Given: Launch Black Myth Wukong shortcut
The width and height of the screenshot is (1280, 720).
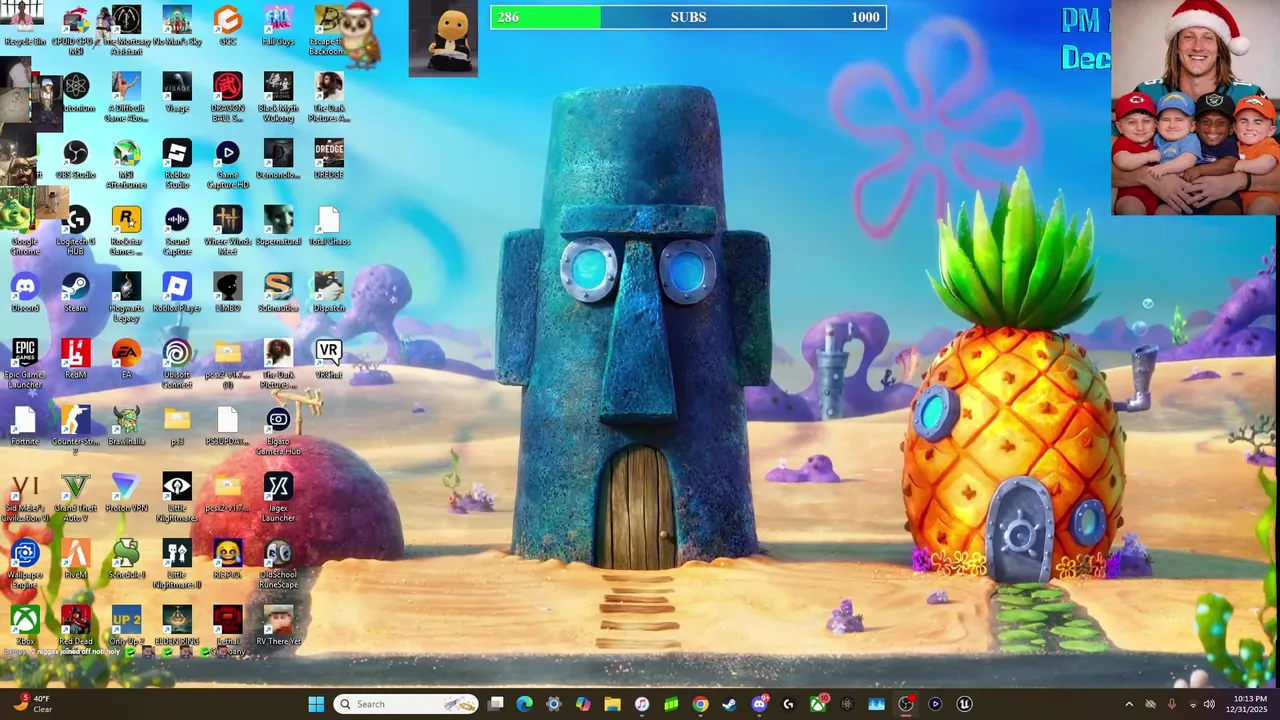Looking at the screenshot, I should pyautogui.click(x=278, y=97).
